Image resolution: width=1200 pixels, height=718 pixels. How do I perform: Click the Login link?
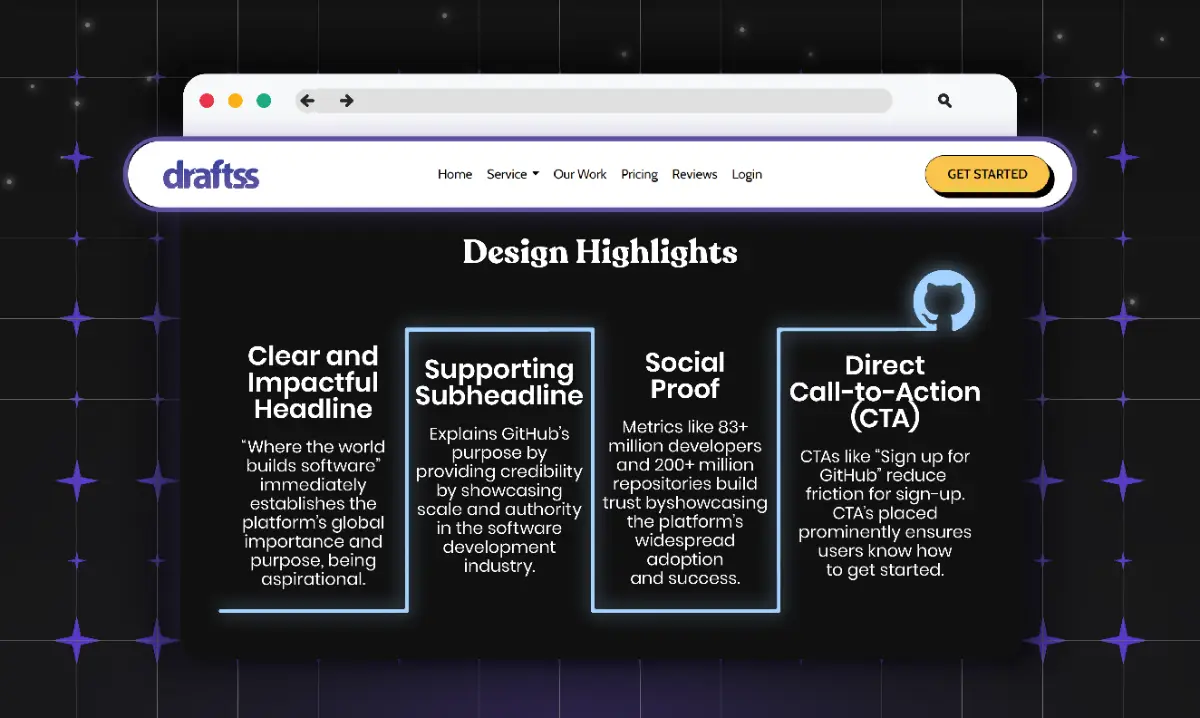747,174
